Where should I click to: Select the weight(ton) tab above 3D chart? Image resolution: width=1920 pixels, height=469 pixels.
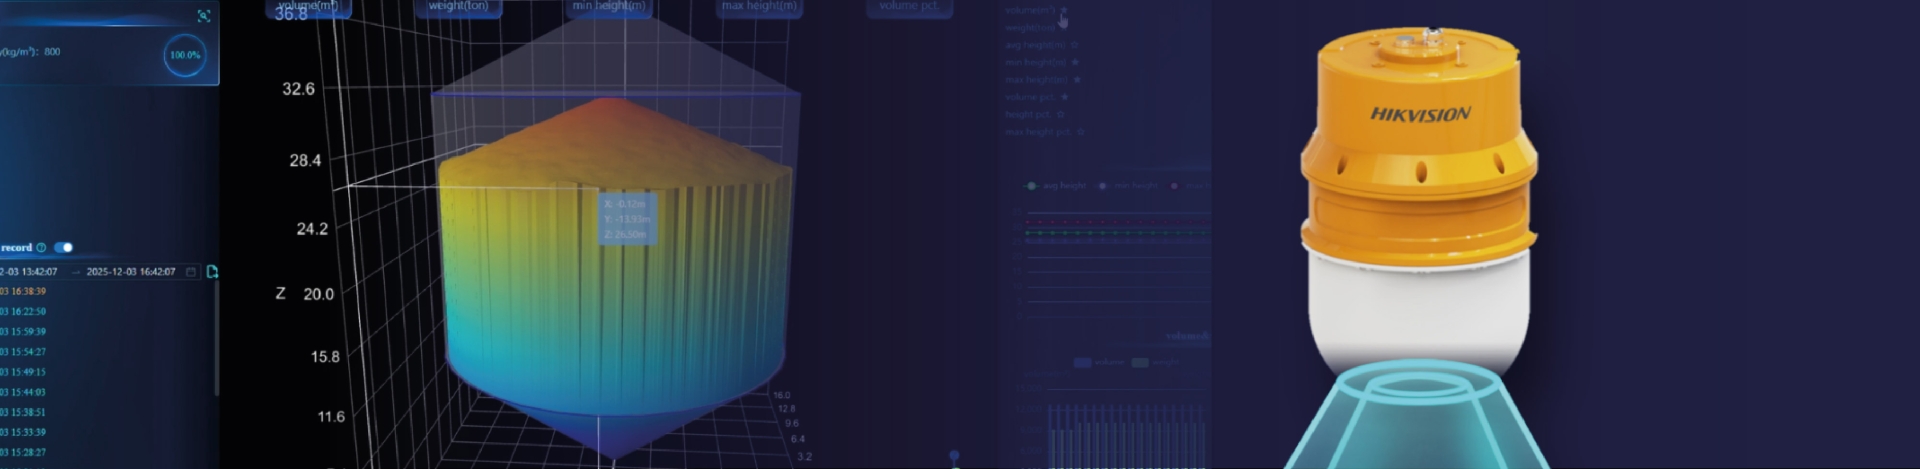(x=458, y=7)
